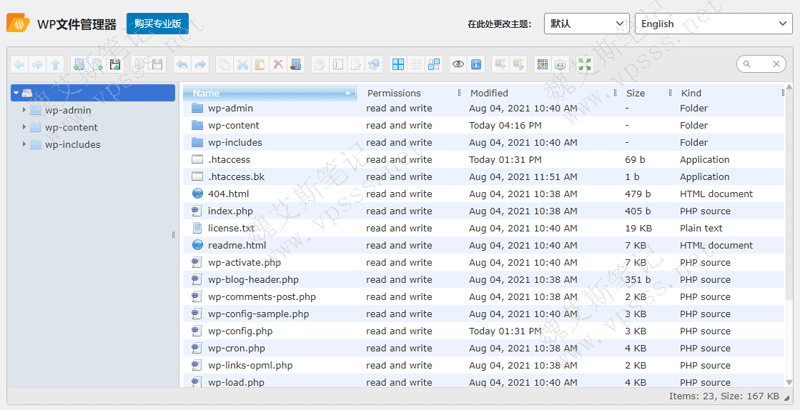The image size is (800, 410).
Task: Select wp-content in the folder tree
Action: pos(71,127)
